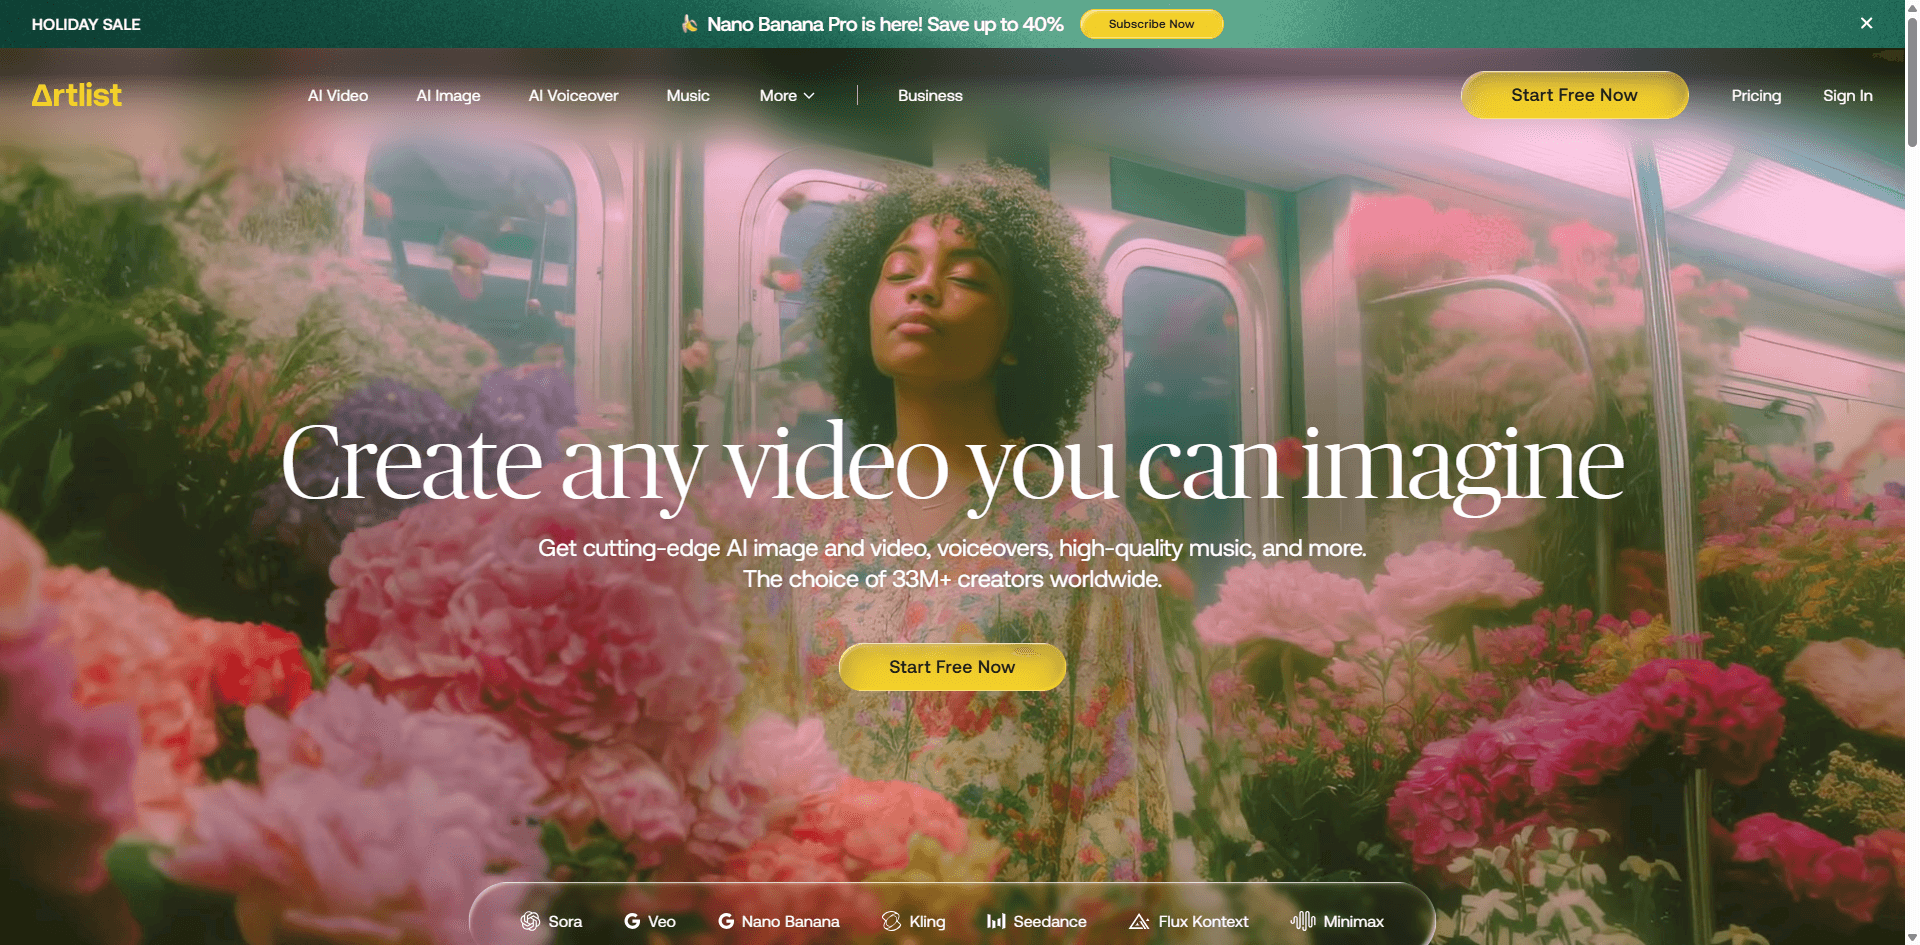Open the AI Video menu item

pos(338,96)
